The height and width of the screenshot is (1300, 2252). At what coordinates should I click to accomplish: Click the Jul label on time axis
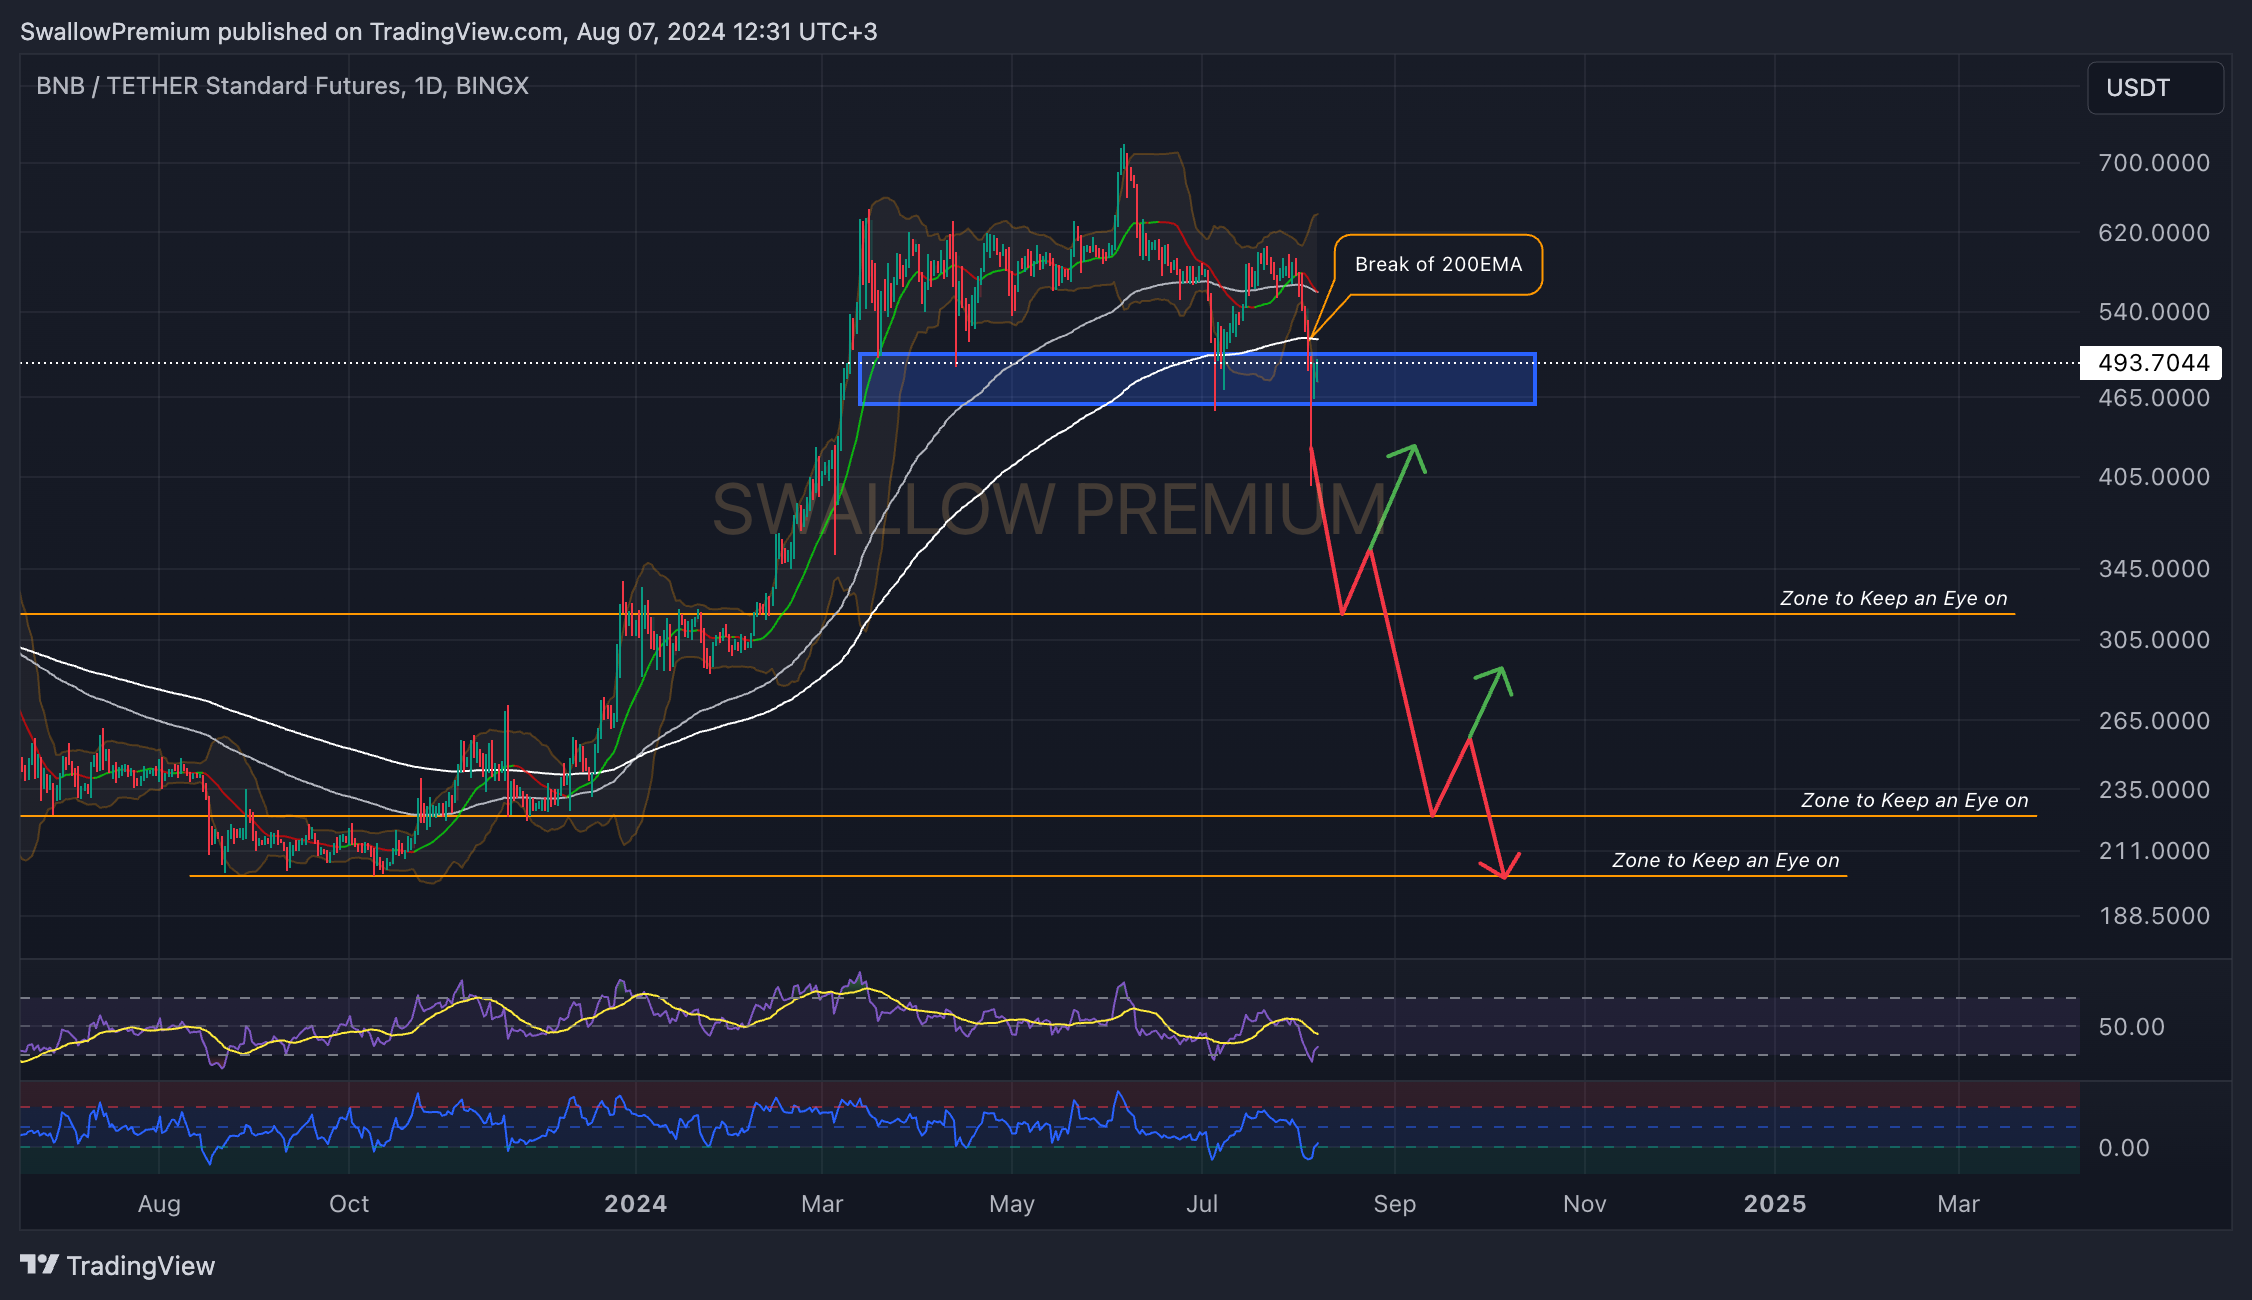1202,1203
